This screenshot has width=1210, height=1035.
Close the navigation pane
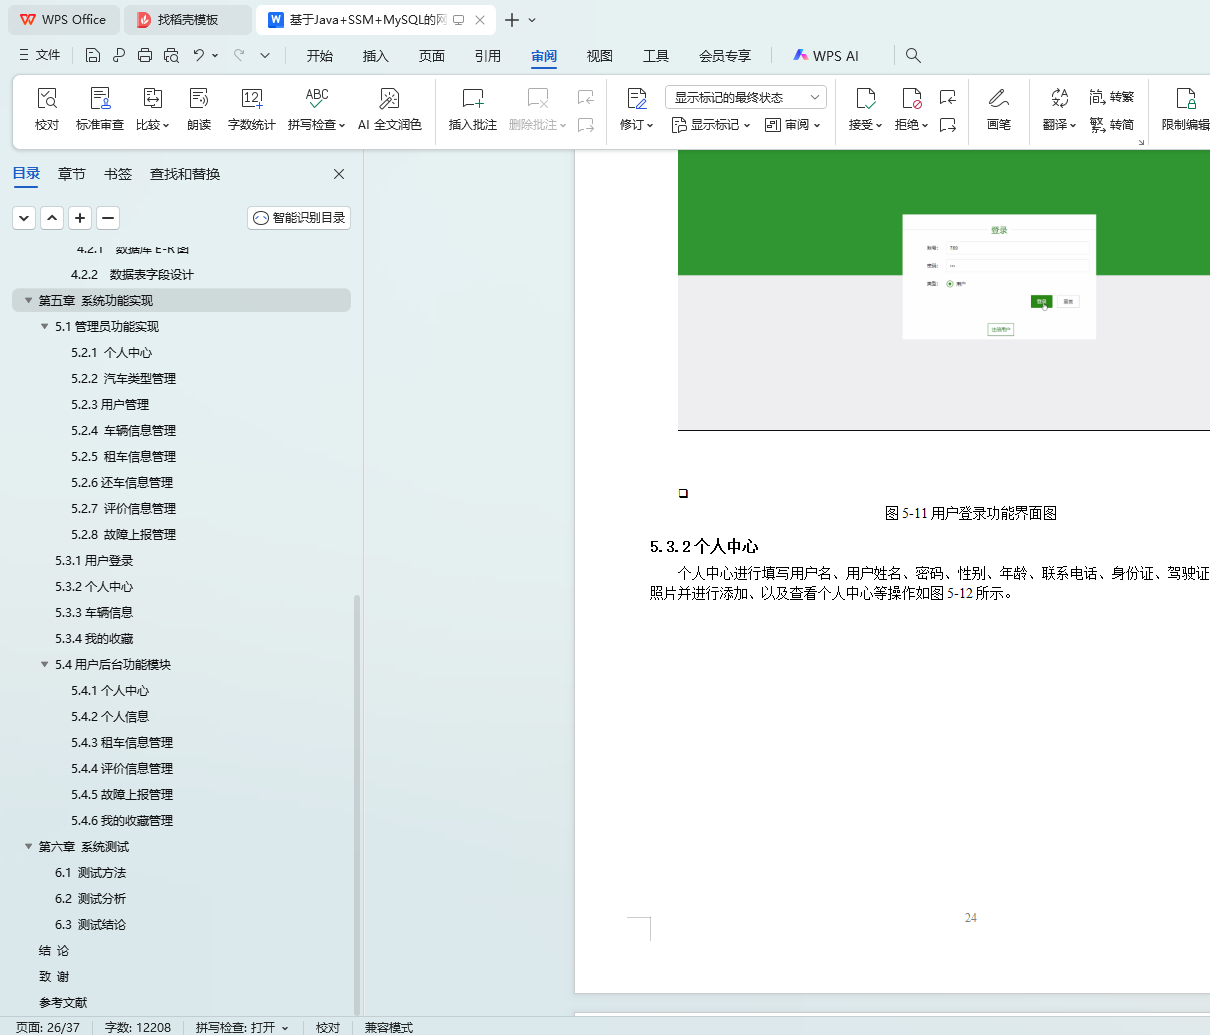(x=339, y=174)
